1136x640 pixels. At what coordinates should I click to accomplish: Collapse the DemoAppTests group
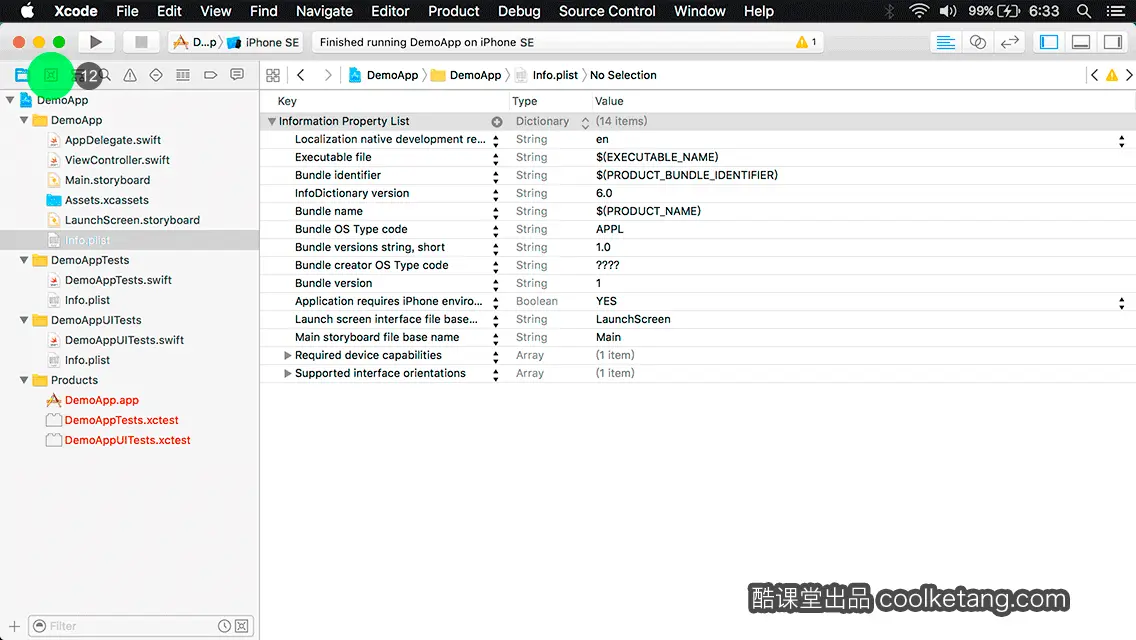pyautogui.click(x=24, y=259)
